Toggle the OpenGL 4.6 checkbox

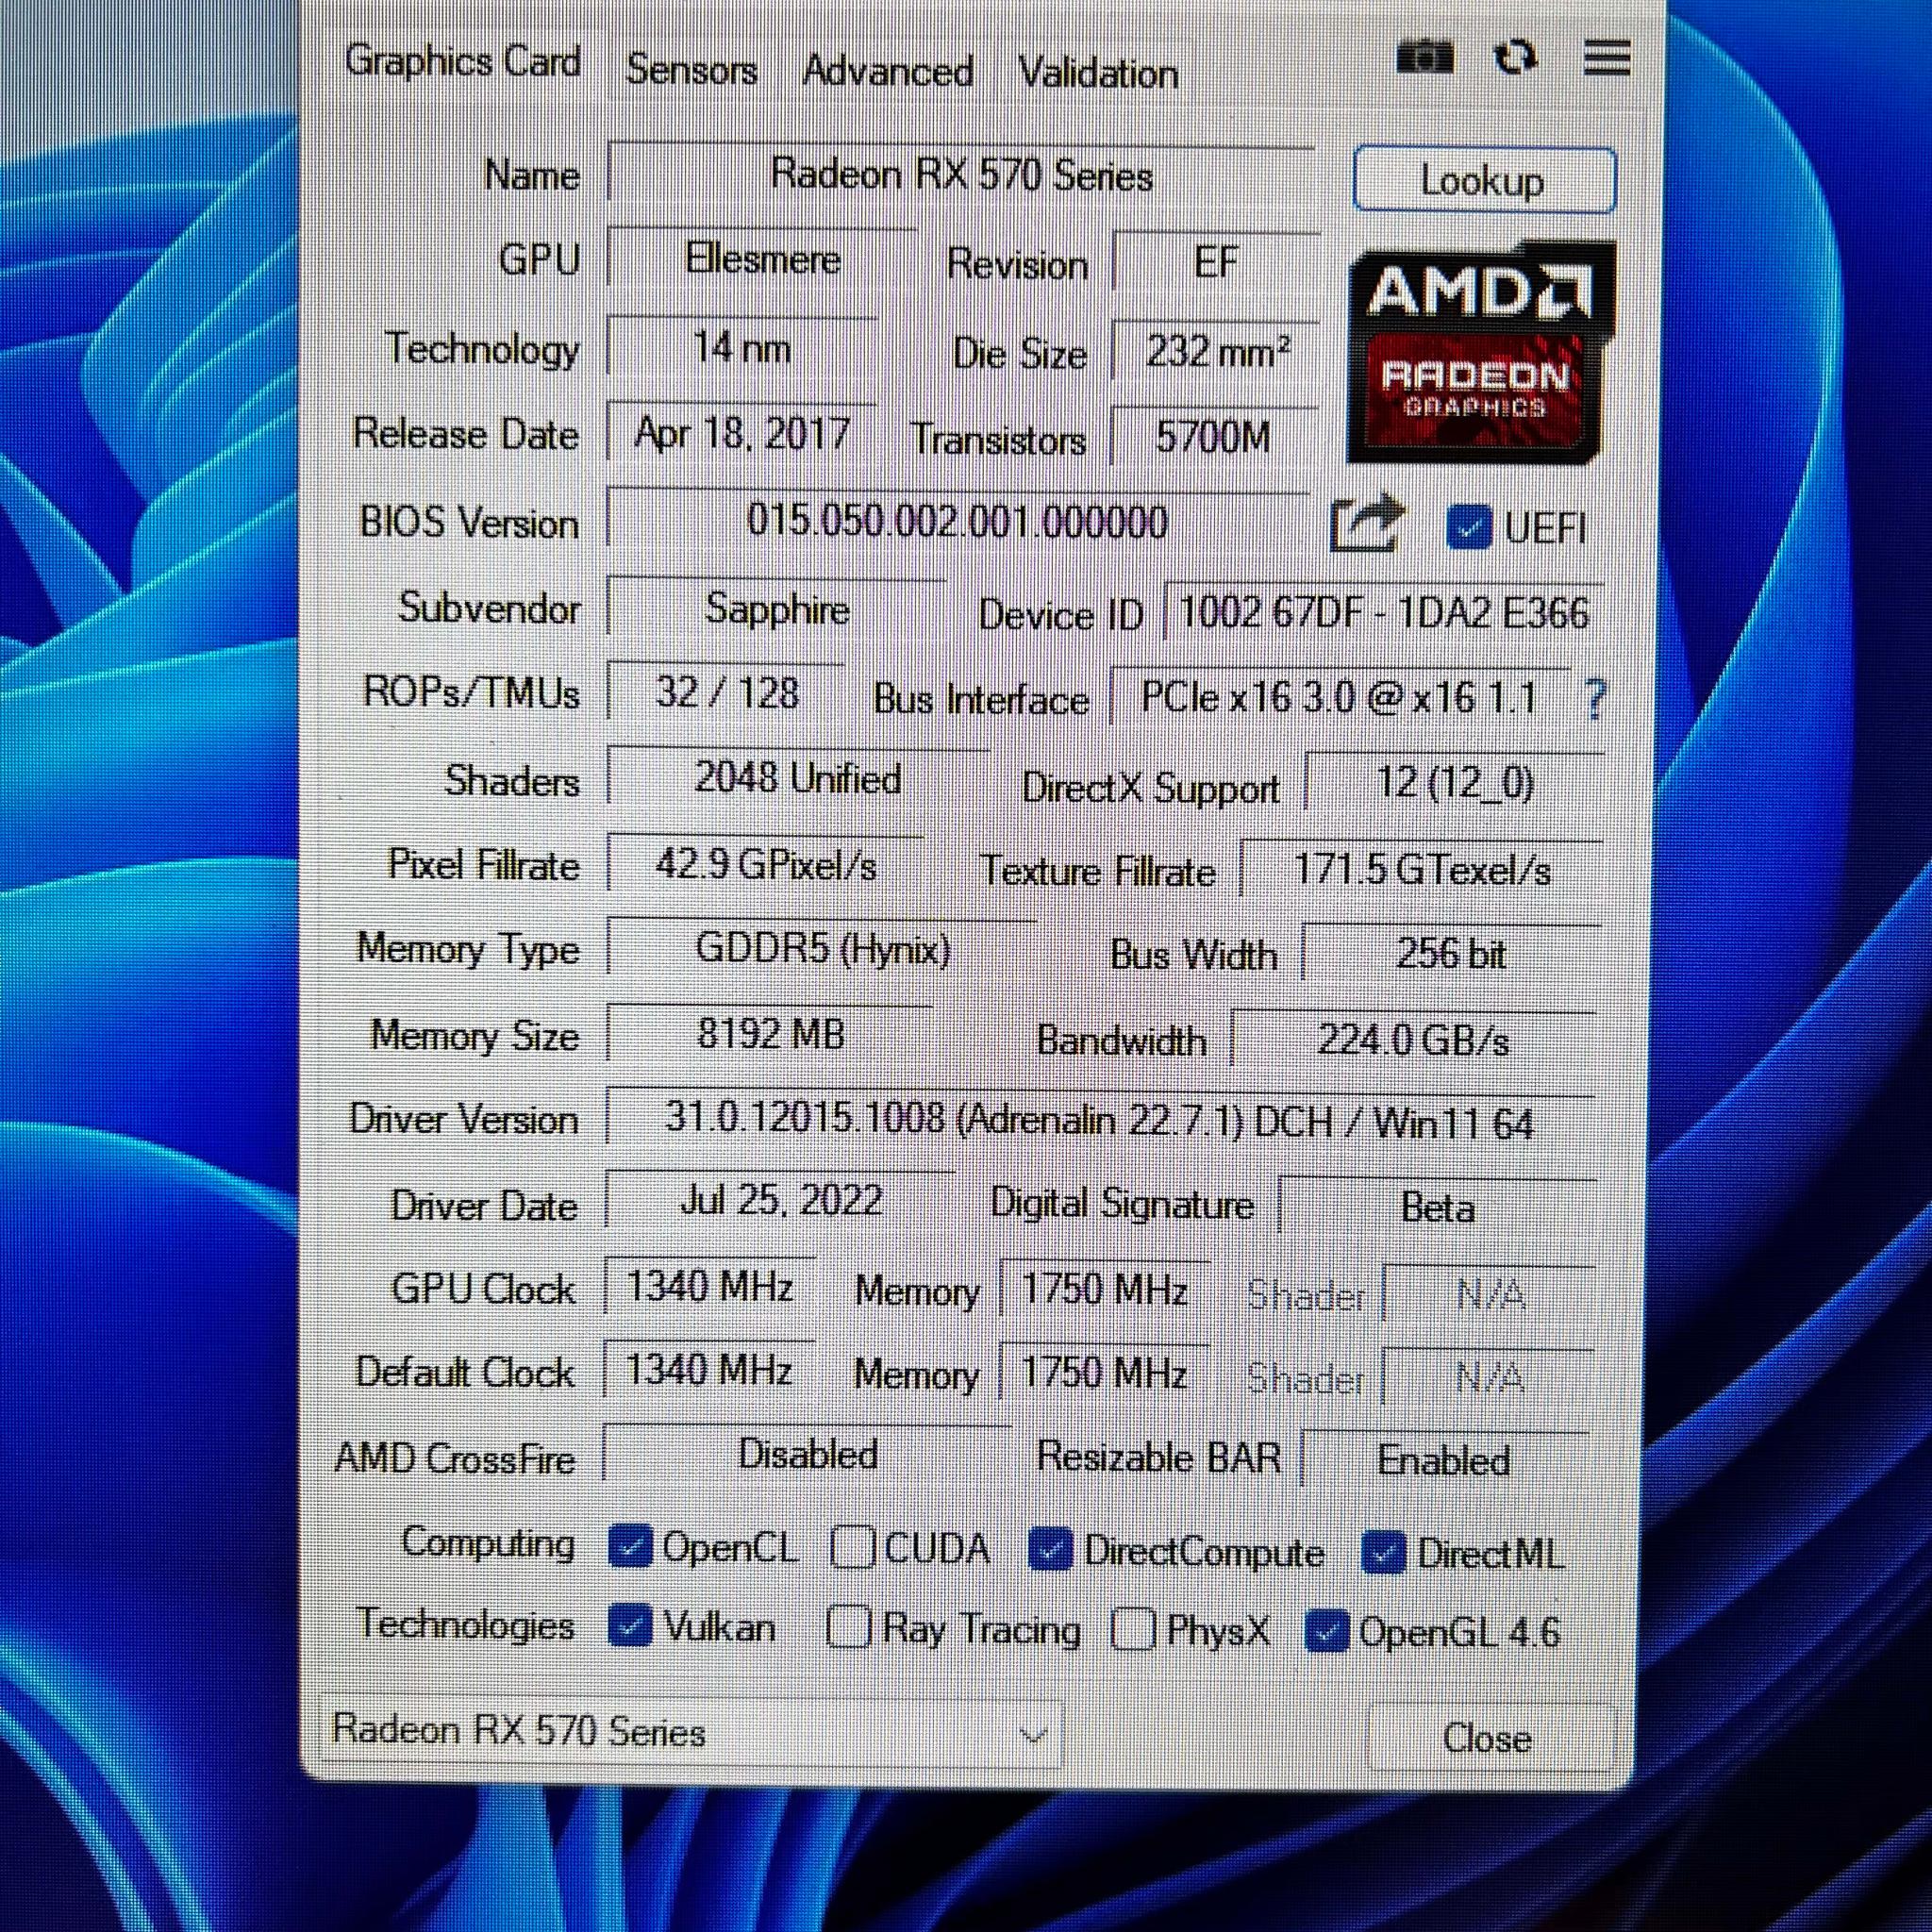(x=1327, y=1632)
